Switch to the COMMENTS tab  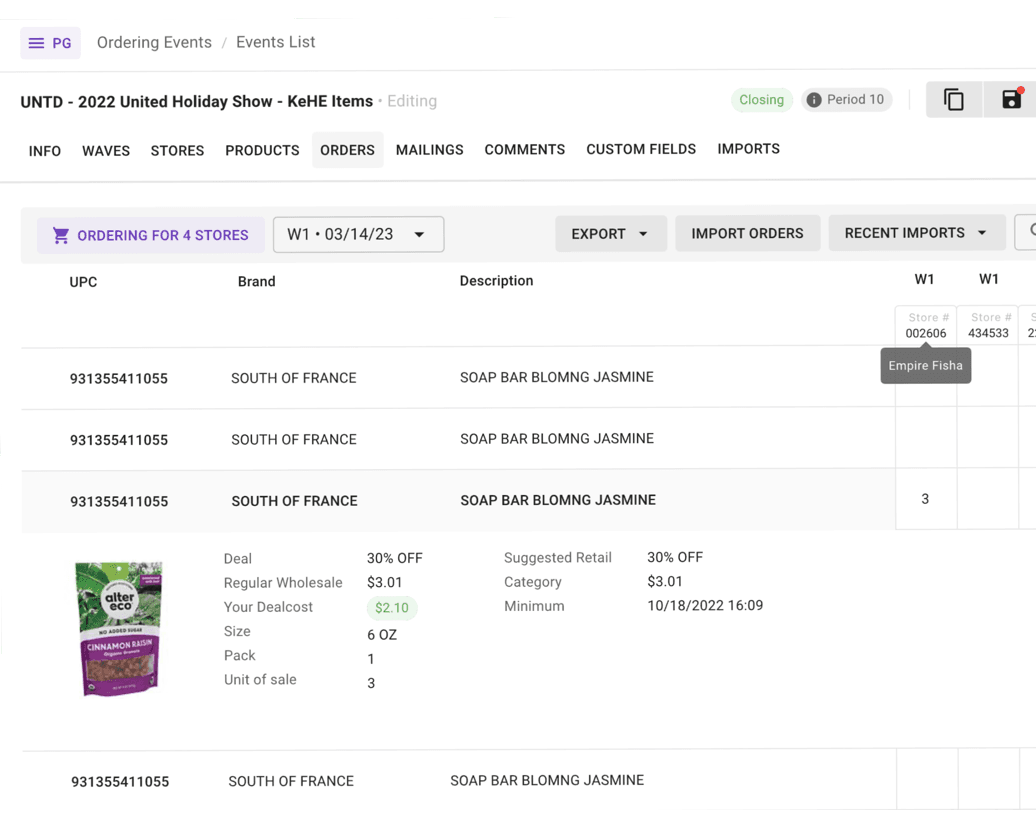pos(525,149)
